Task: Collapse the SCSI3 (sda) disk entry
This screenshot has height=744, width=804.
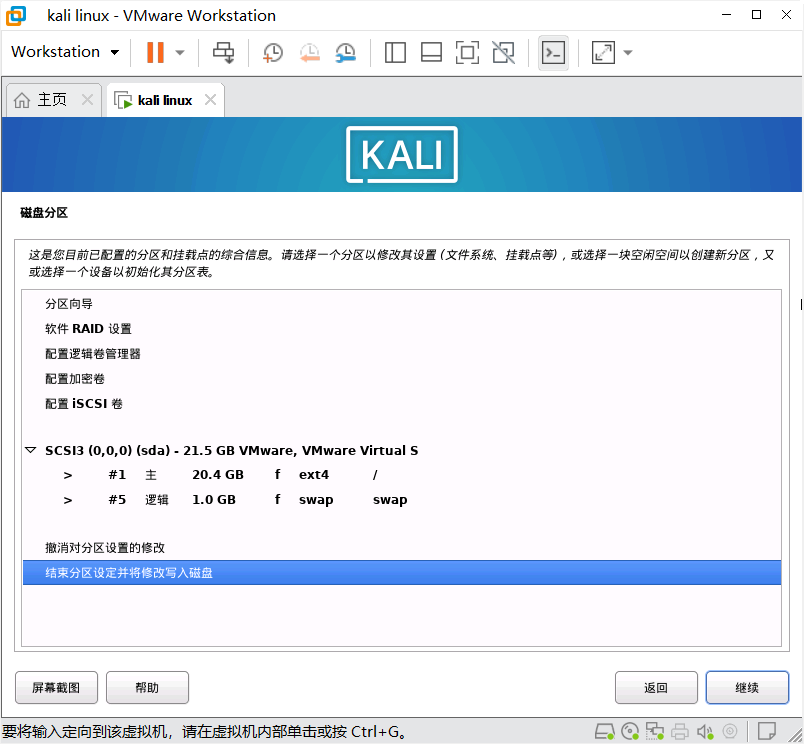Action: [x=30, y=449]
